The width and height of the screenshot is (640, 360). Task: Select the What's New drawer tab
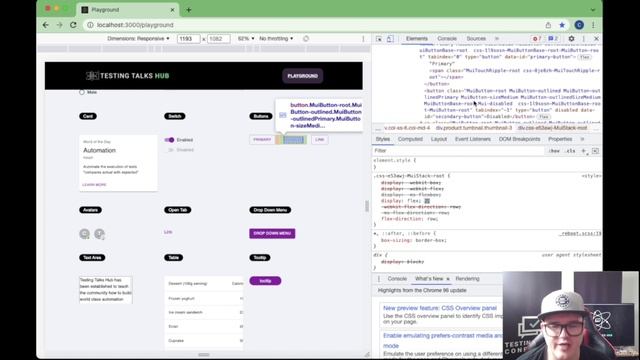(x=429, y=279)
